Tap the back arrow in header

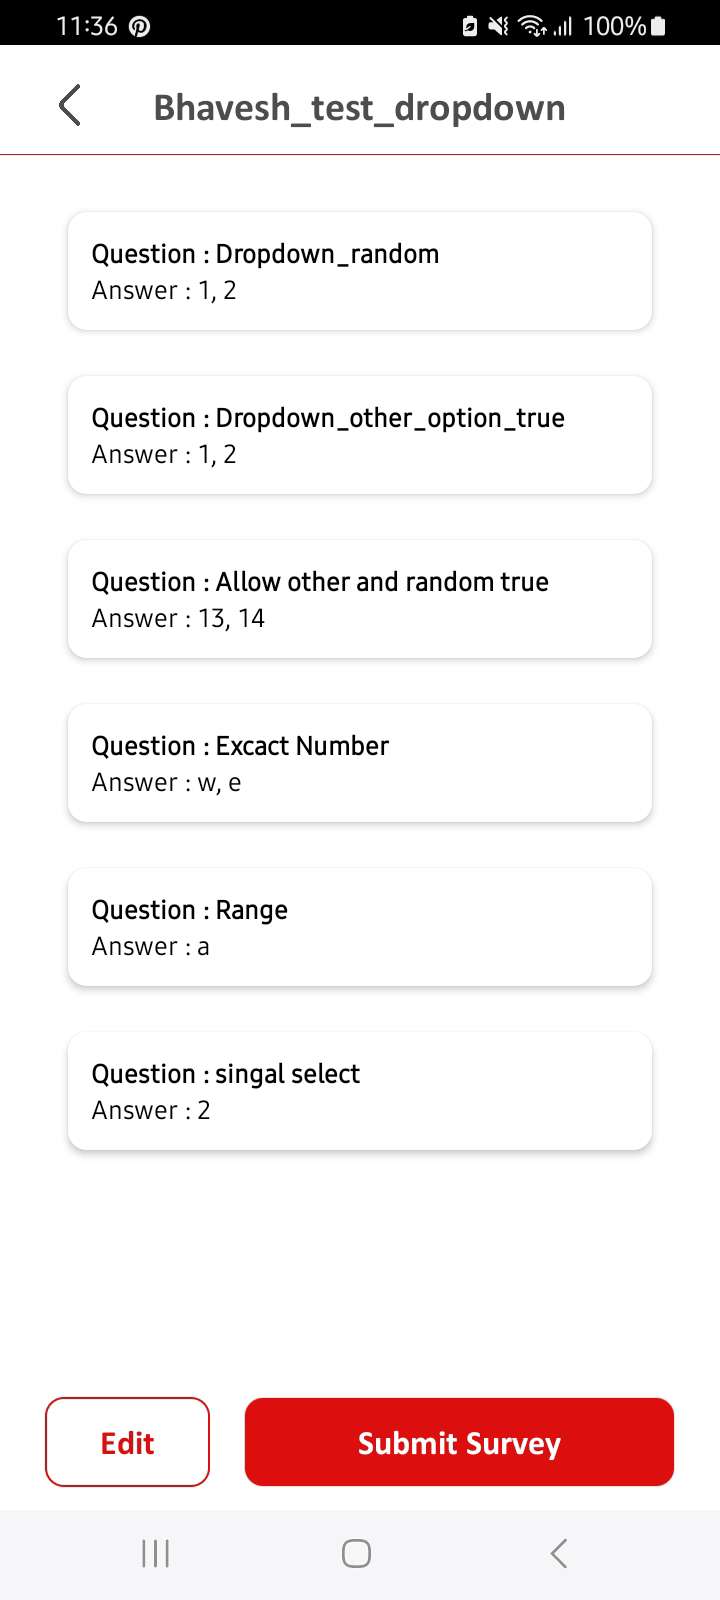tap(70, 105)
